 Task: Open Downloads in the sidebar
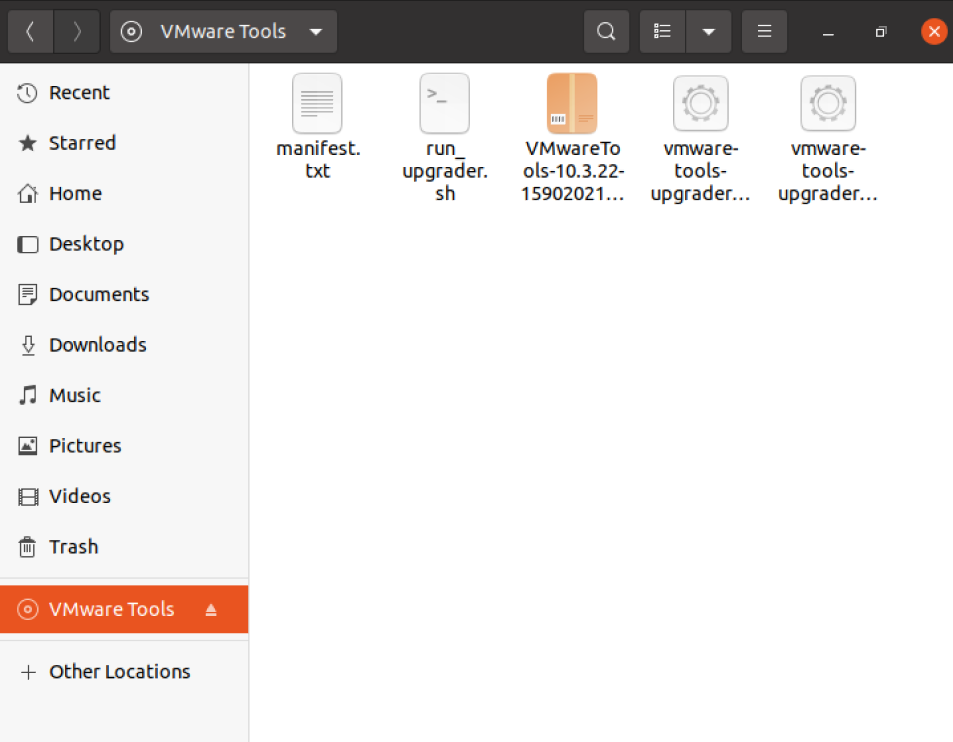point(97,345)
